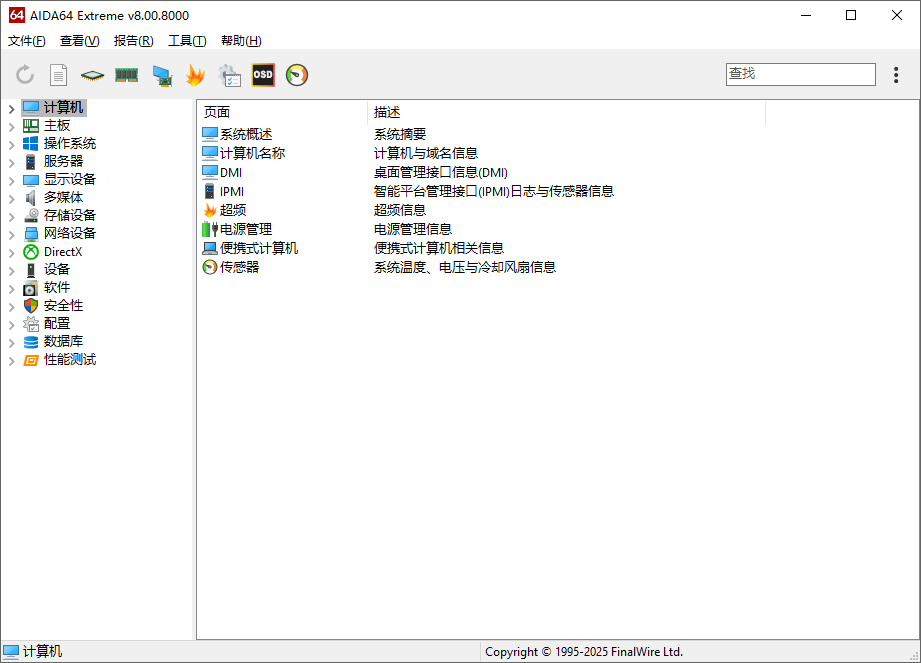921x663 pixels.
Task: Expand the 性能测试 section
Action: [x=12, y=359]
